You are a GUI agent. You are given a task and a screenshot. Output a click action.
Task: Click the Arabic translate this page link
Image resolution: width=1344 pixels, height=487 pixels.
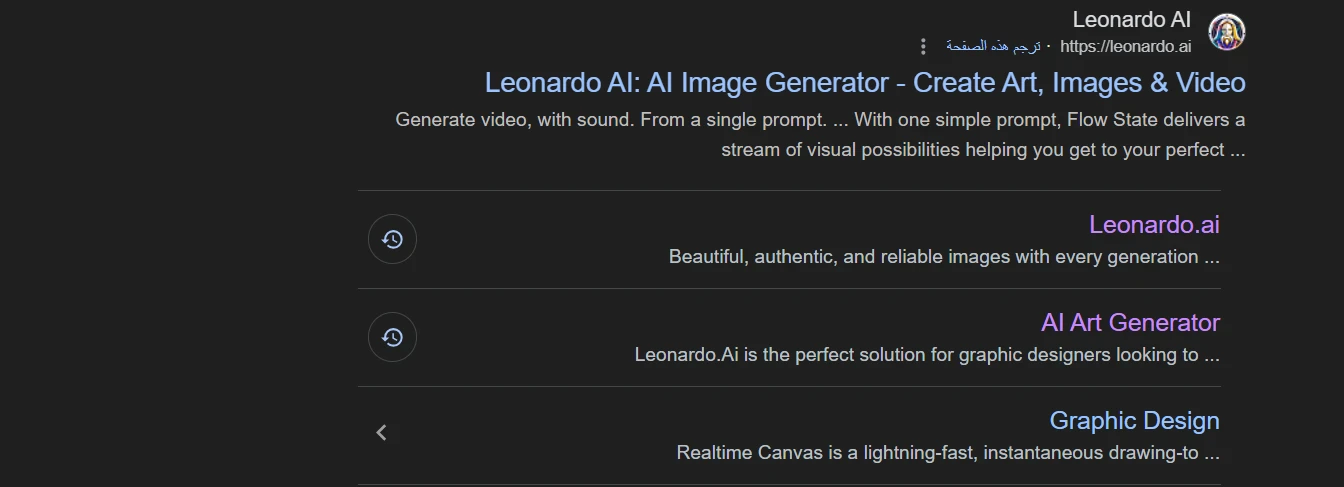click(x=993, y=46)
